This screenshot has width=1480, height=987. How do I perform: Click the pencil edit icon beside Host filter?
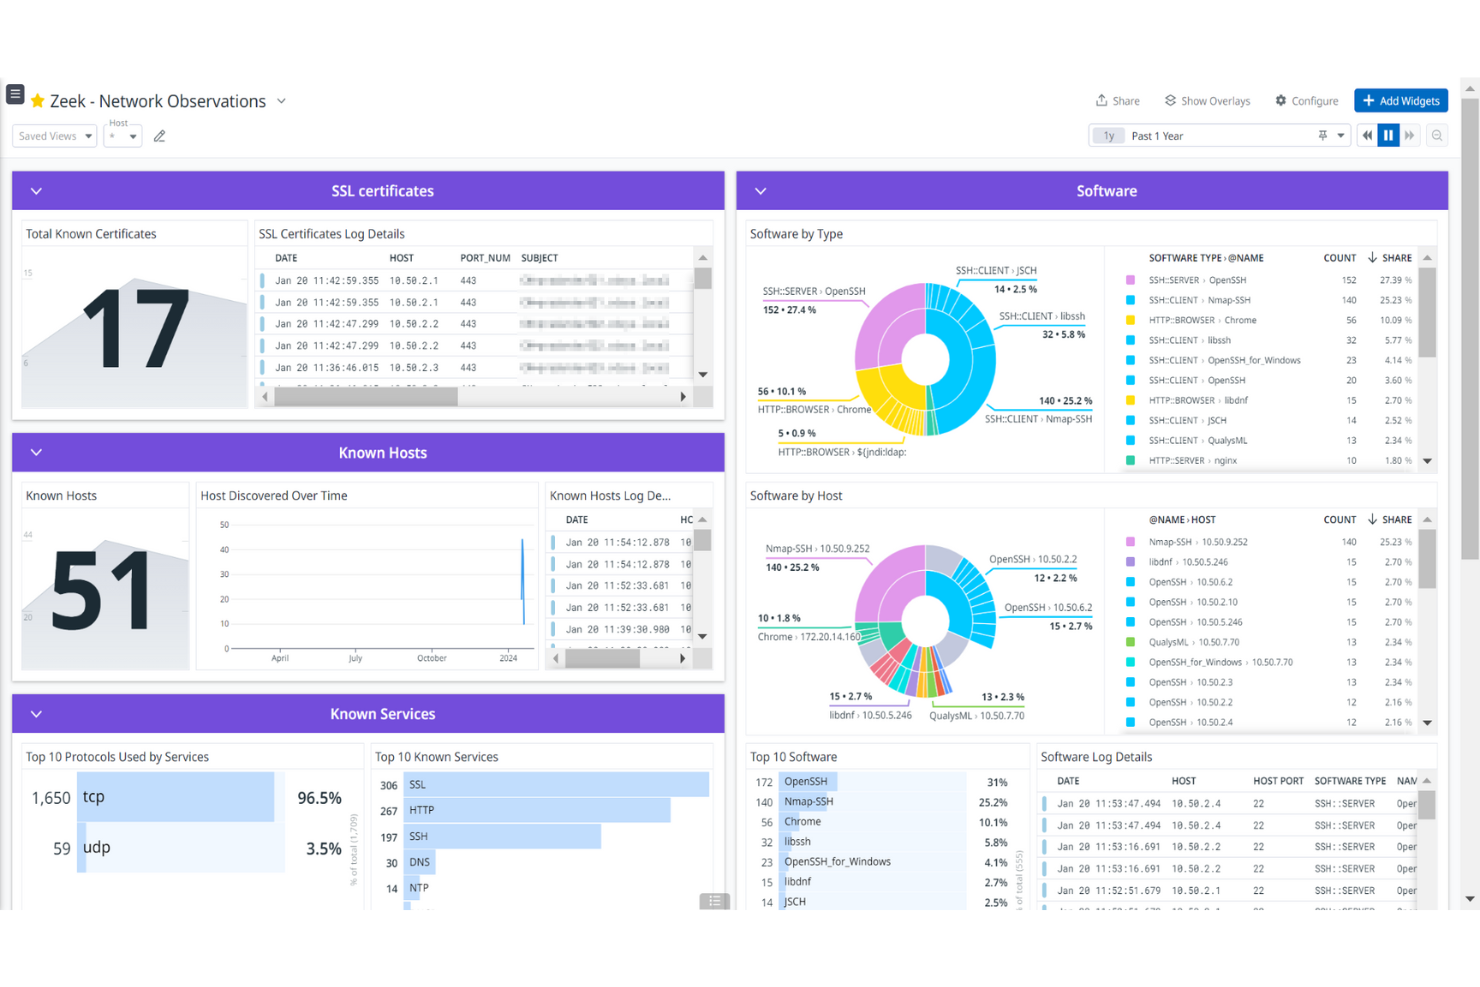(x=159, y=136)
